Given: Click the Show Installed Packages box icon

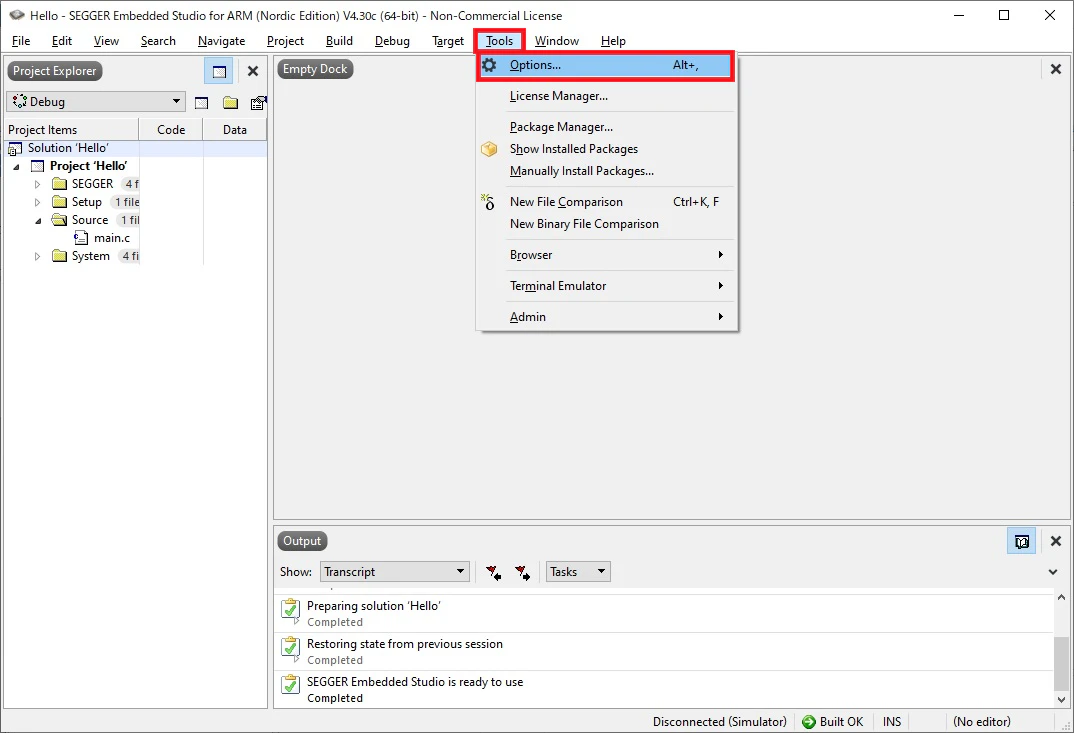Looking at the screenshot, I should (489, 149).
